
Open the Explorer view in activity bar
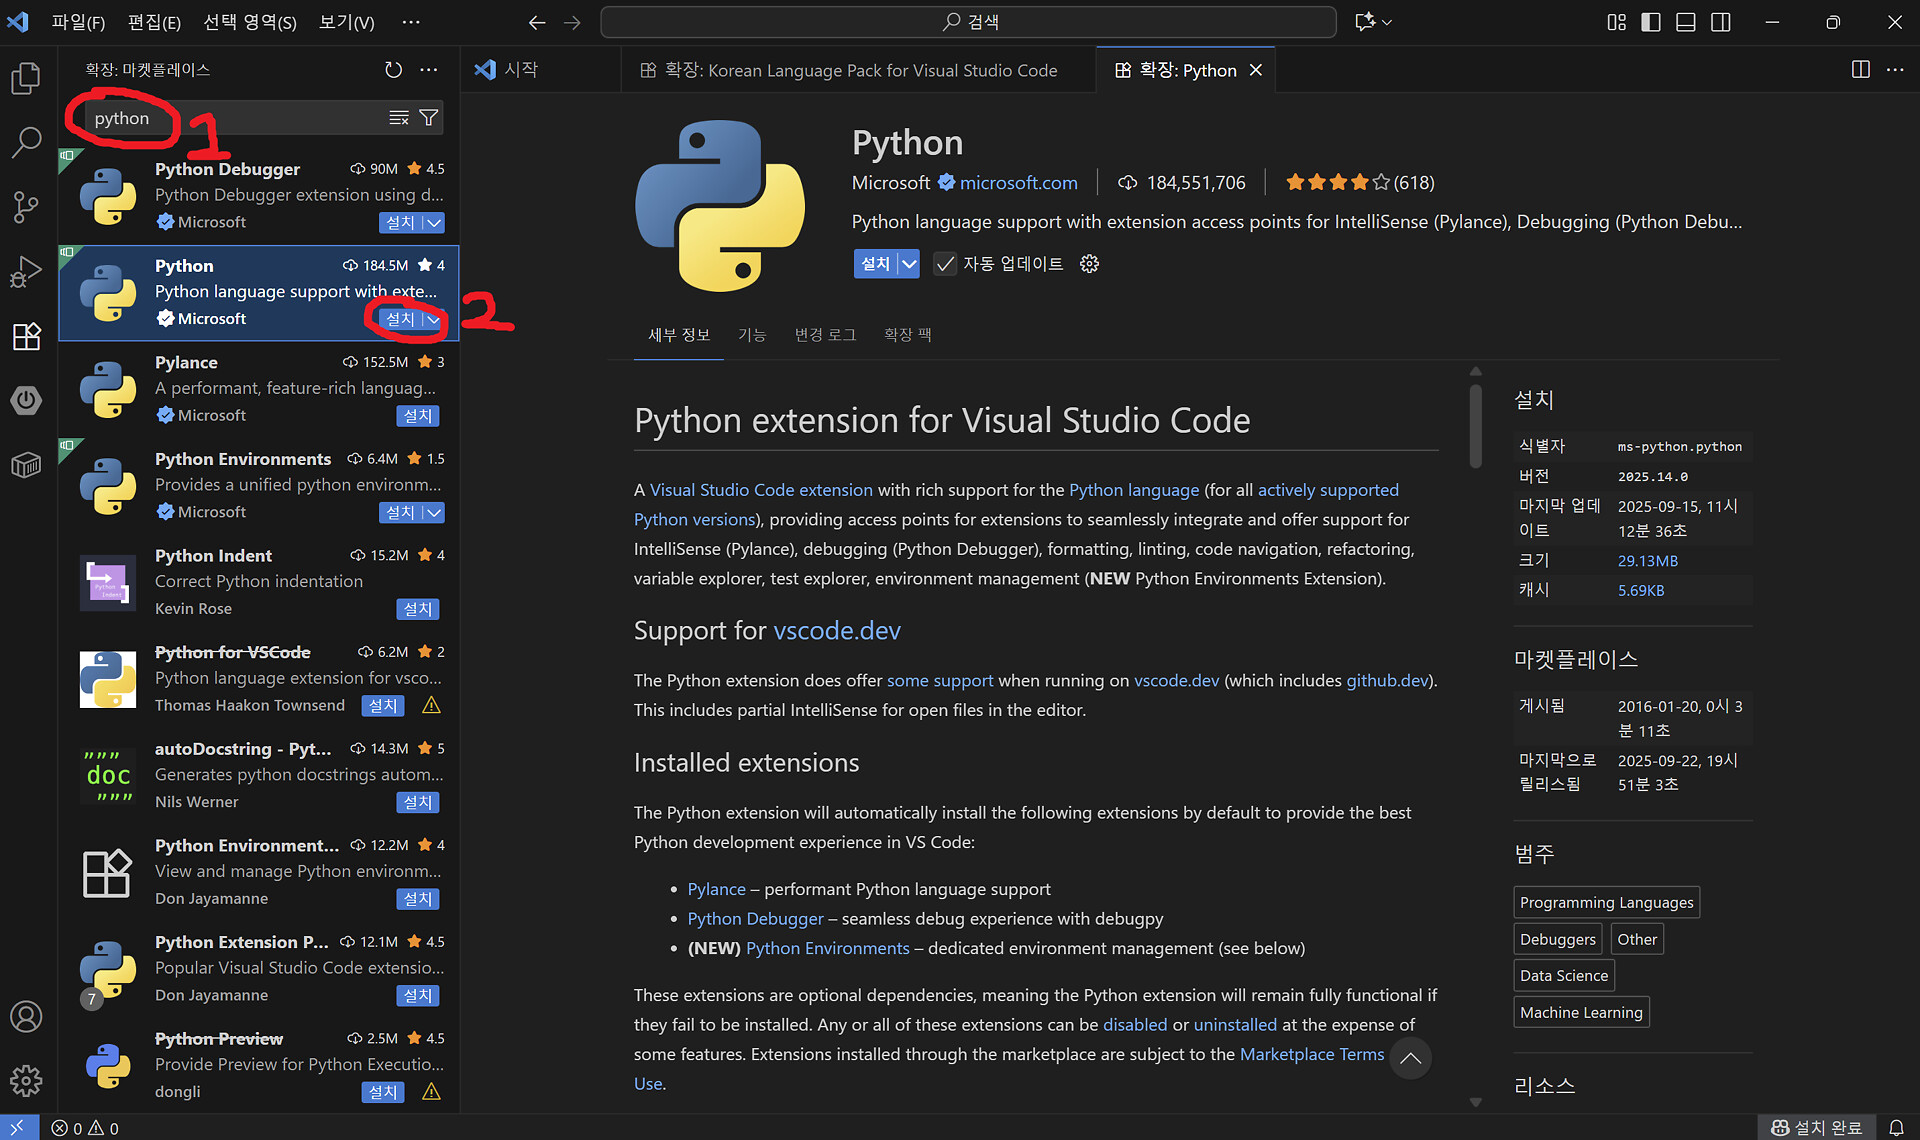(x=26, y=78)
